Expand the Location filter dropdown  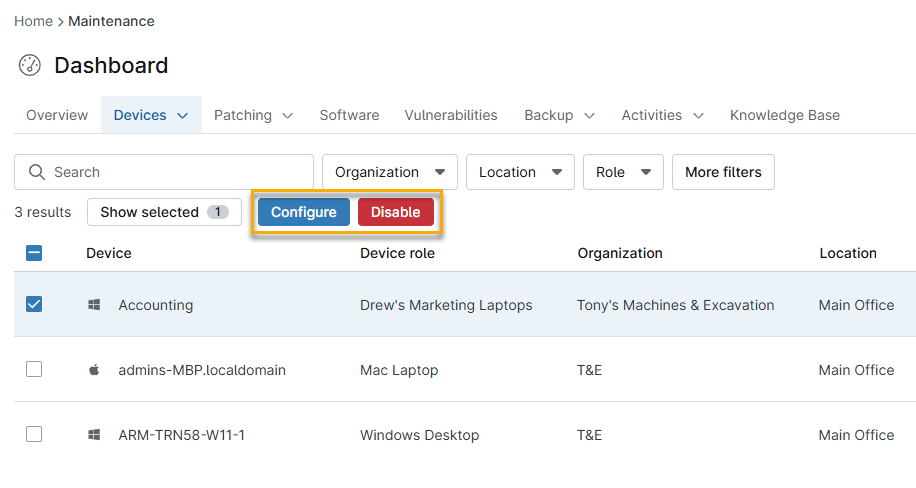coord(520,172)
